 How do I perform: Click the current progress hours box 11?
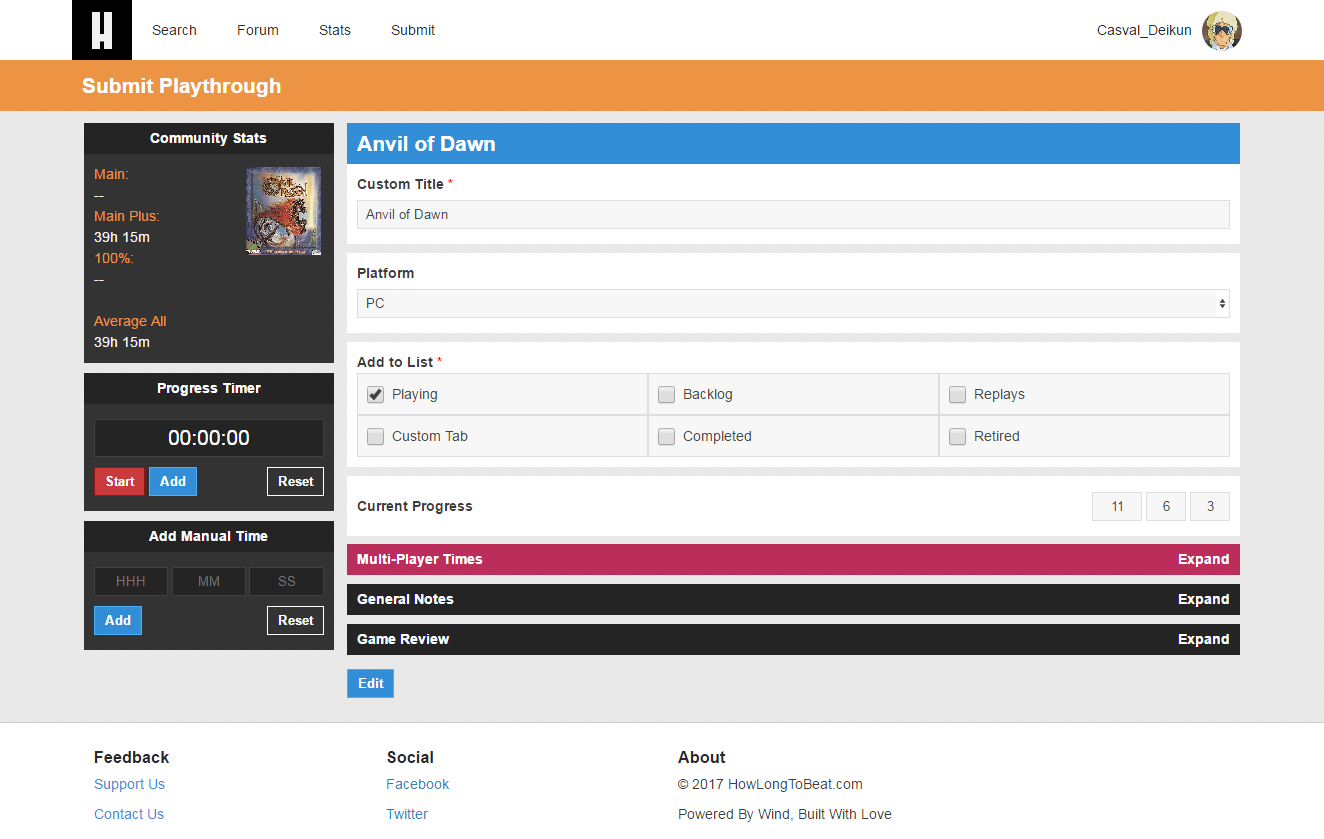(x=1117, y=506)
